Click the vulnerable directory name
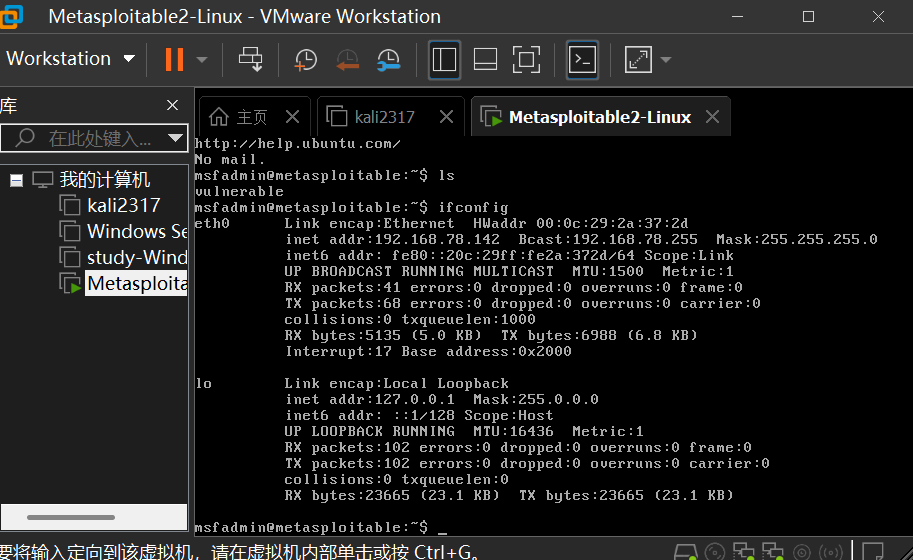The image size is (913, 560). 239,192
